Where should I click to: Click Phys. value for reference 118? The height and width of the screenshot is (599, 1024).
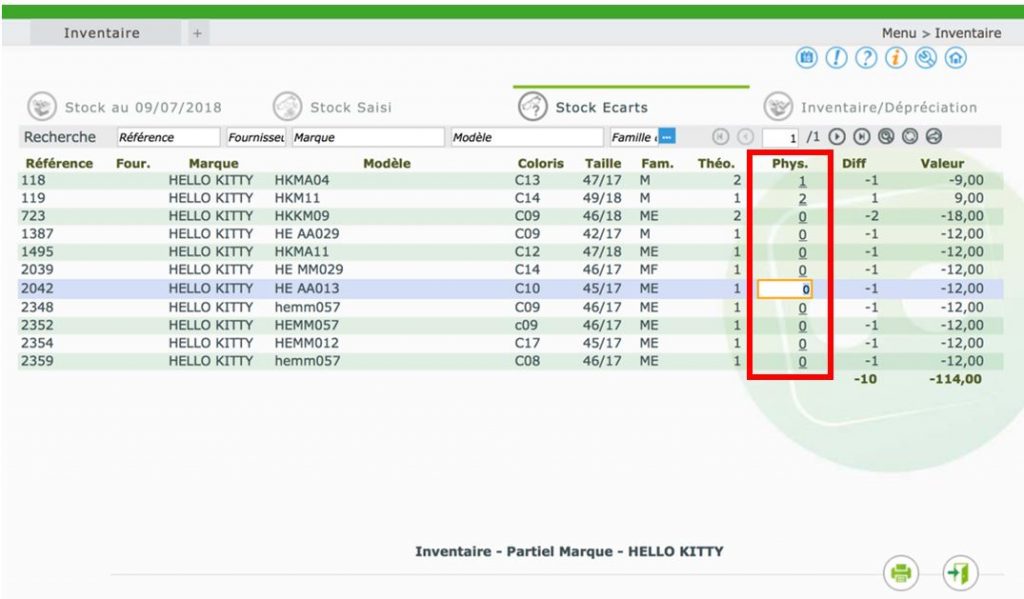[802, 181]
